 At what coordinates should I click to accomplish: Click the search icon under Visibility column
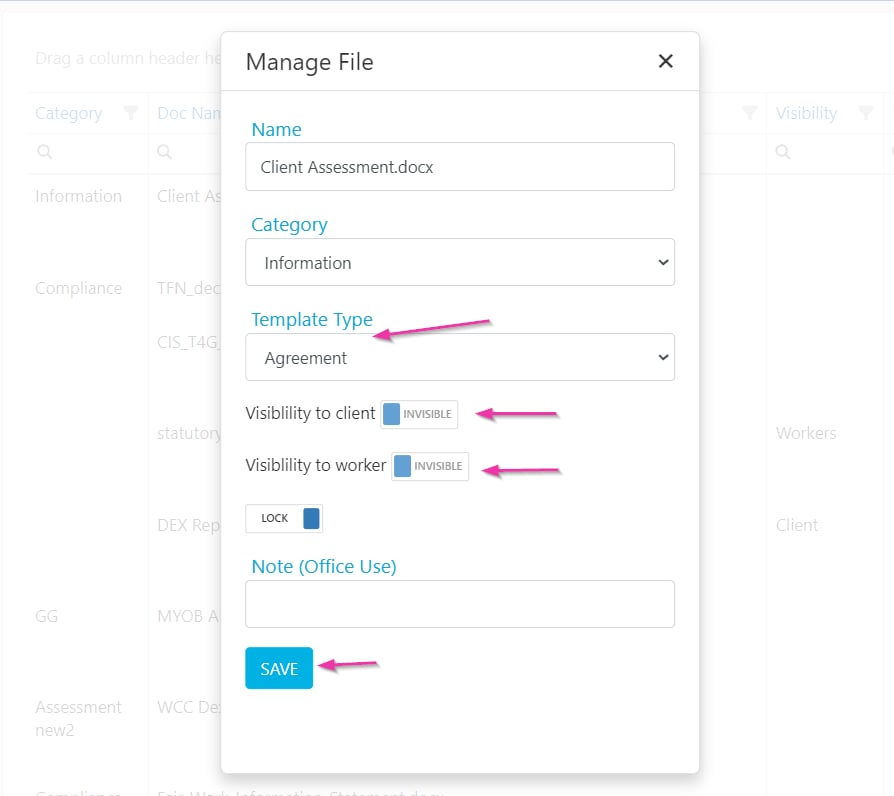point(783,152)
